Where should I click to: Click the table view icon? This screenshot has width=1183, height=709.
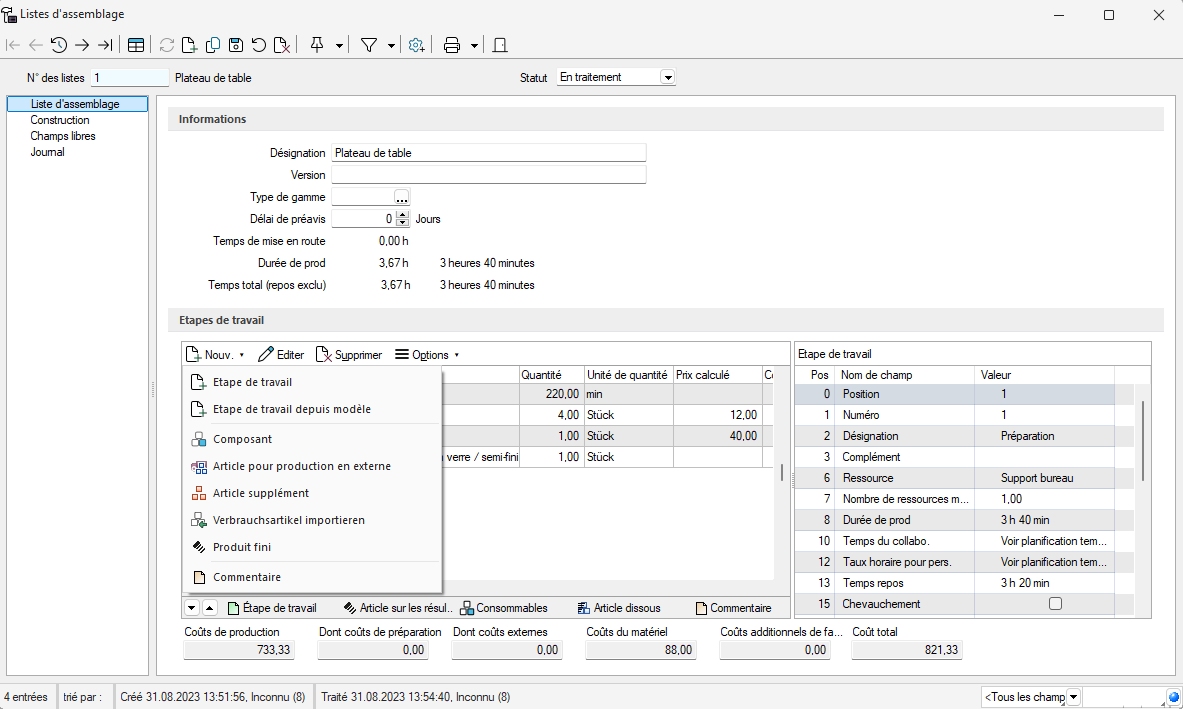click(x=135, y=45)
